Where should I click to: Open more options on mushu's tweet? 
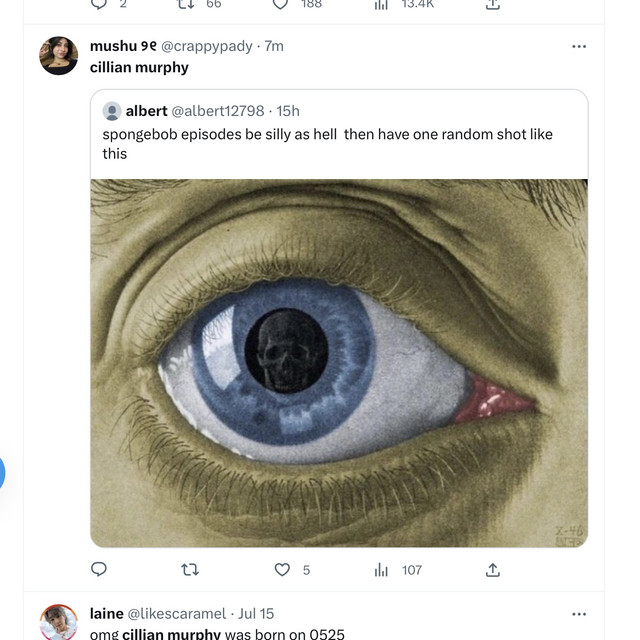click(579, 47)
